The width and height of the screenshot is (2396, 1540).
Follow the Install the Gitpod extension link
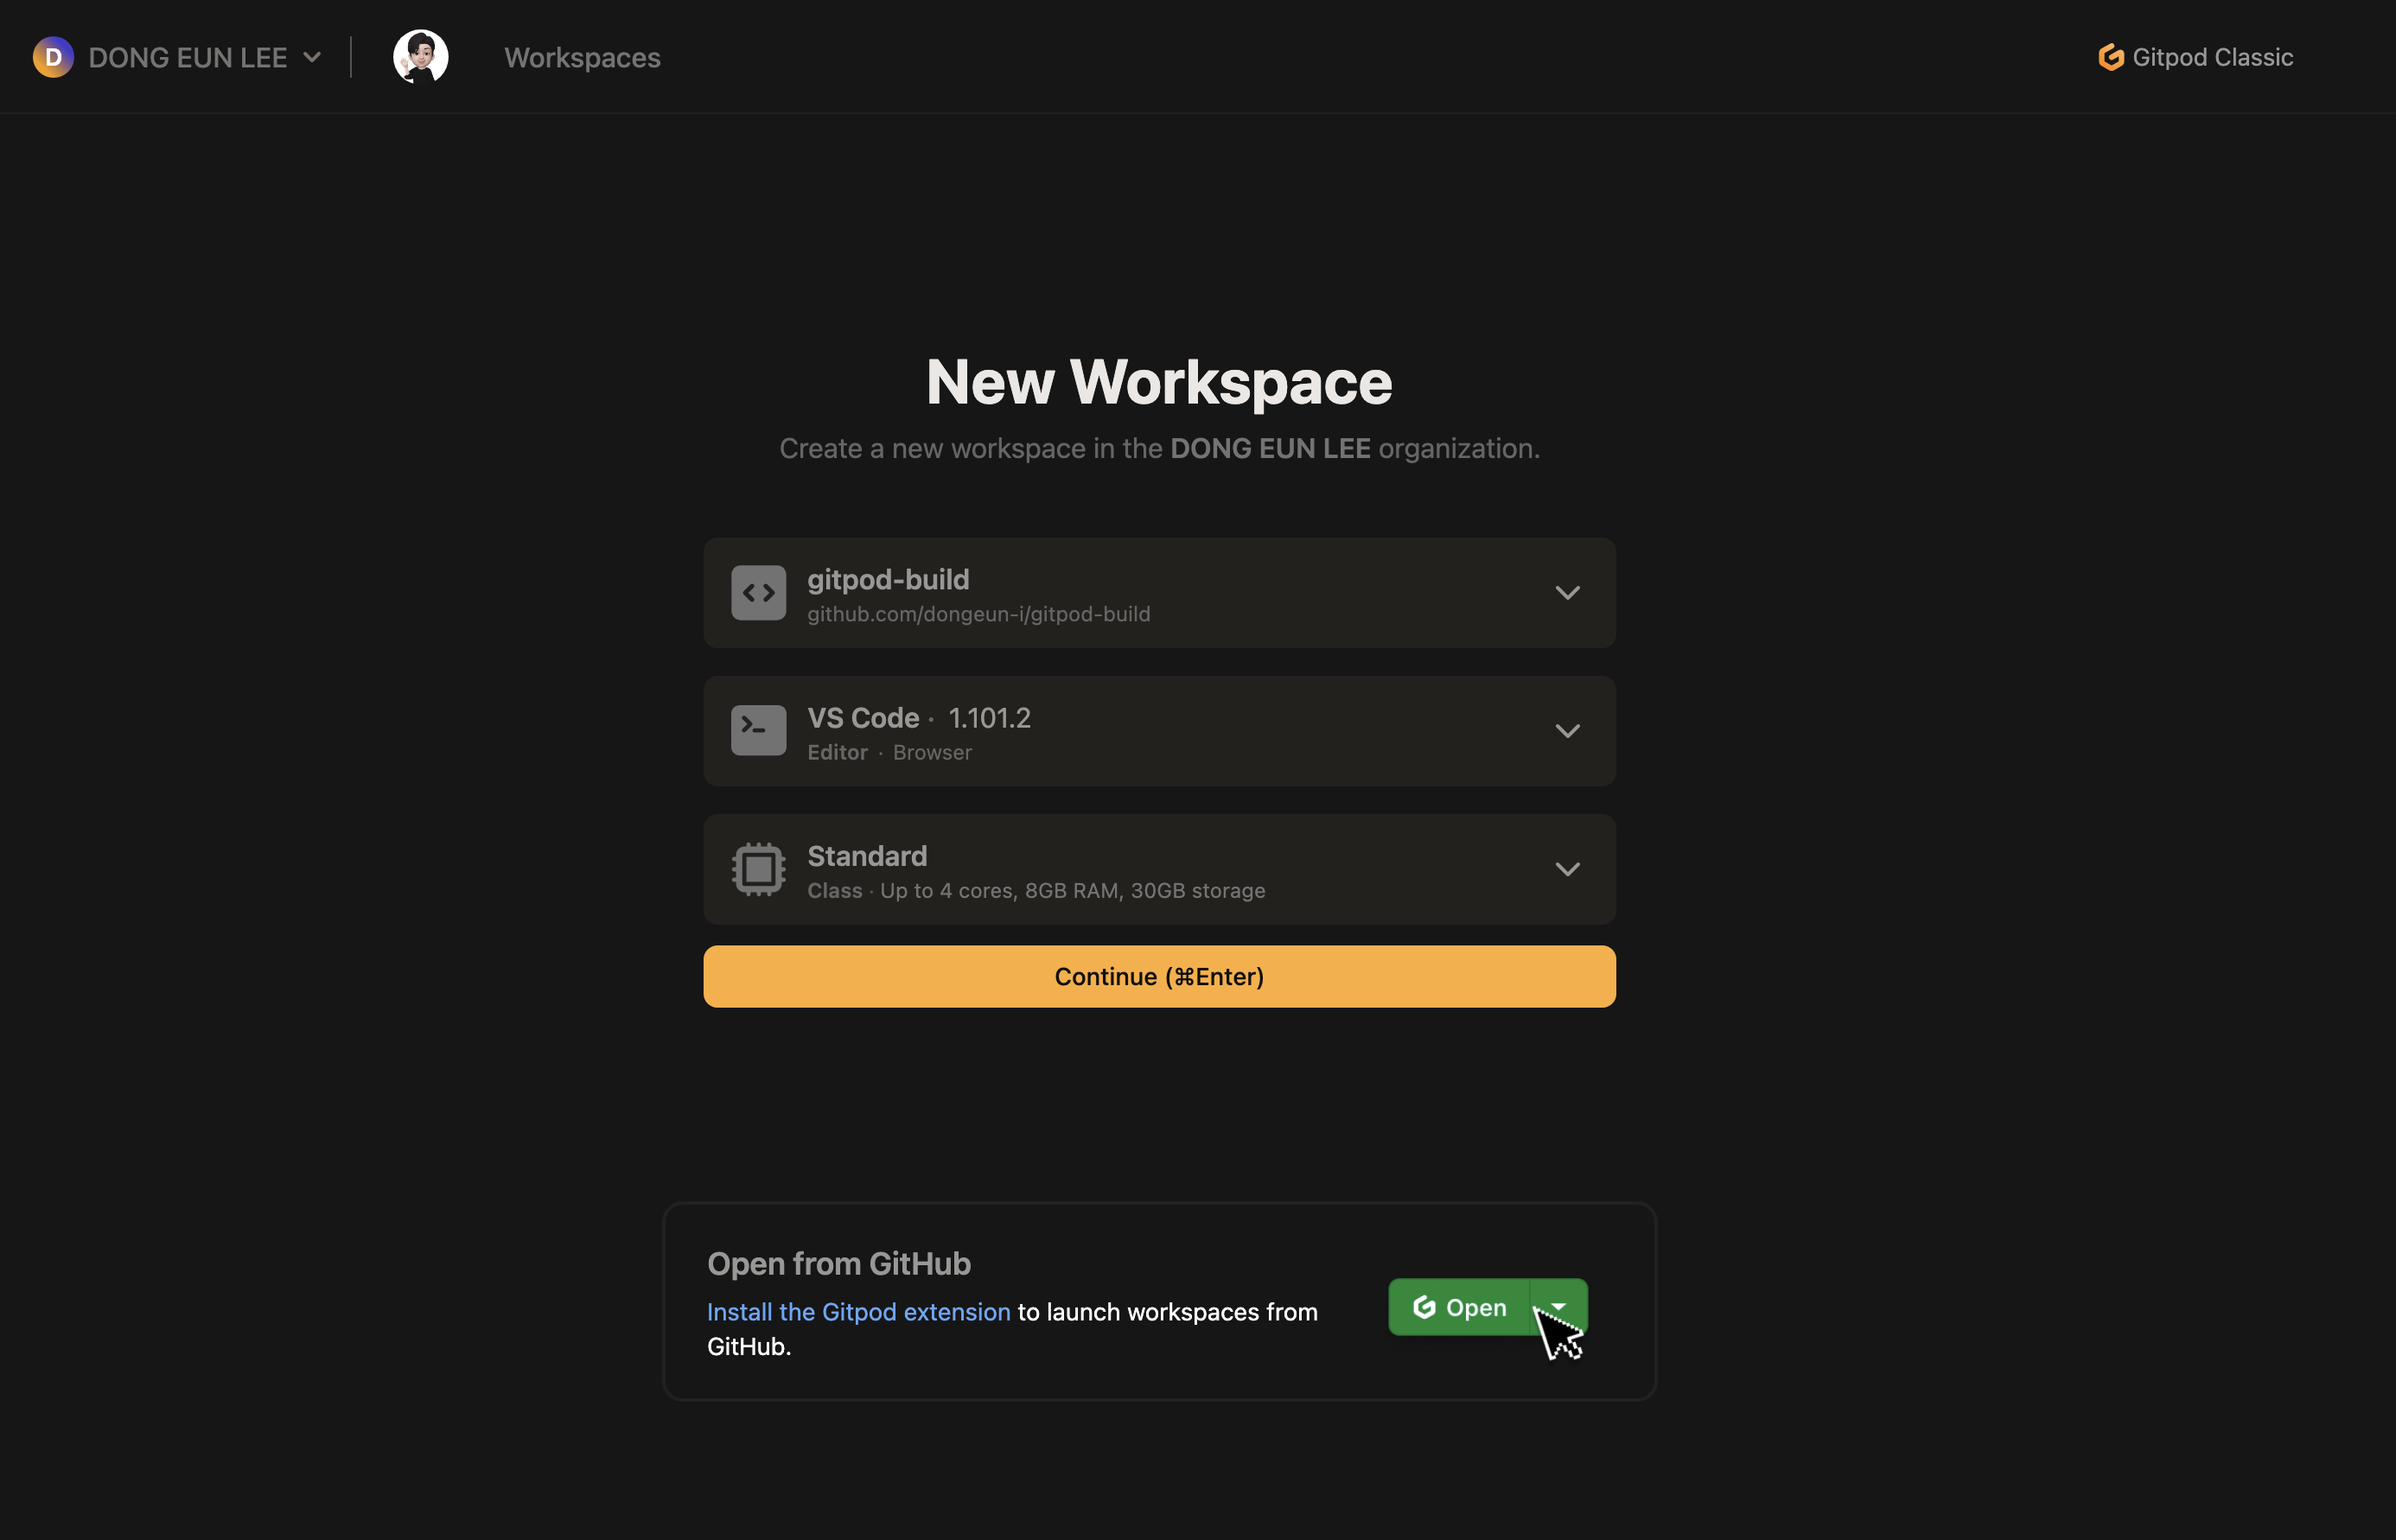858,1312
